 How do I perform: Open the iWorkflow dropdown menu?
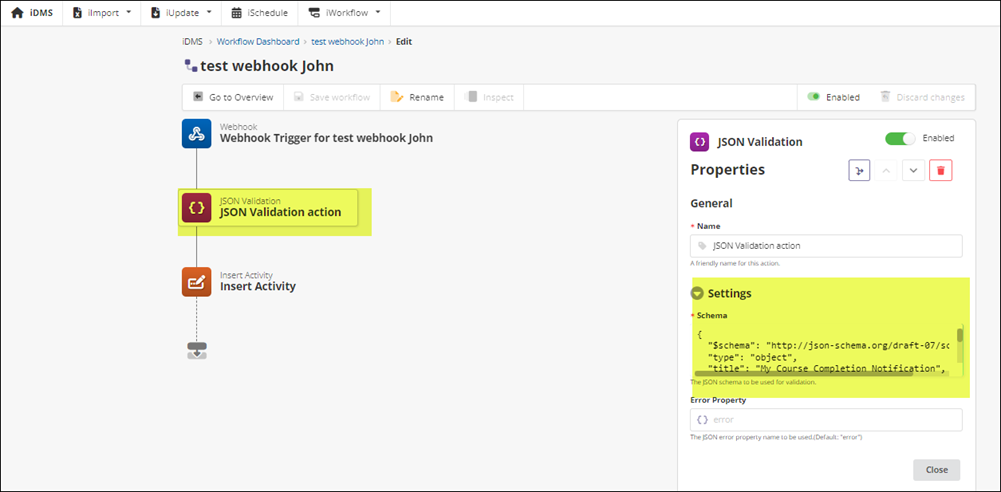(x=344, y=13)
